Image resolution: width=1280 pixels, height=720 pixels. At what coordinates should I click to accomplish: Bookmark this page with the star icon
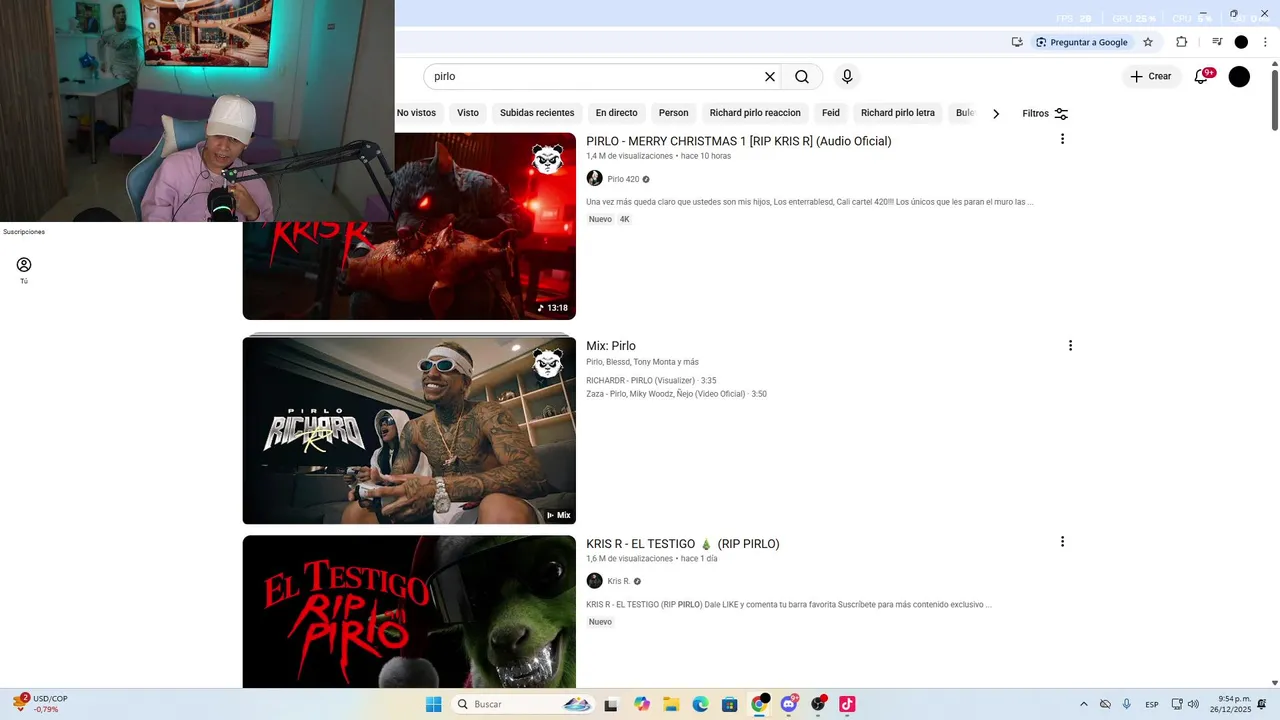(x=1148, y=42)
